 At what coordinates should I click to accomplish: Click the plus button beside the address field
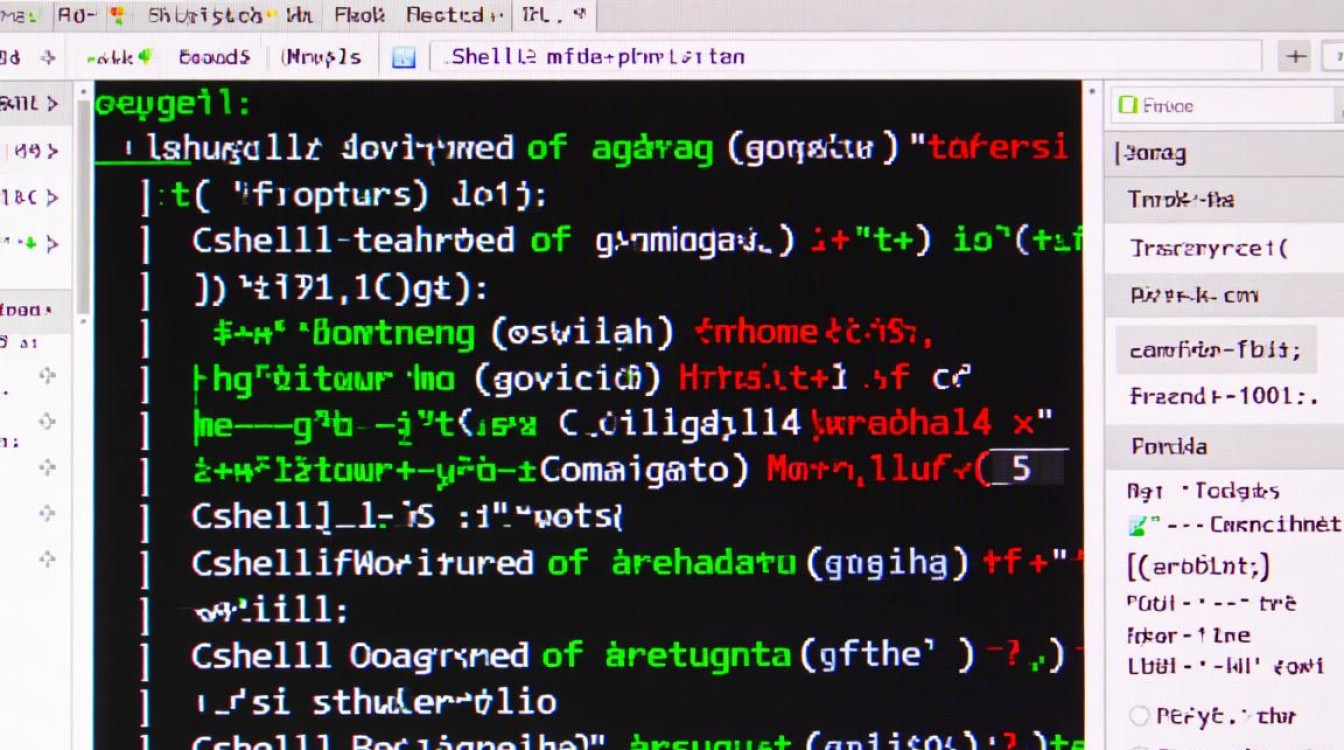tap(1296, 56)
